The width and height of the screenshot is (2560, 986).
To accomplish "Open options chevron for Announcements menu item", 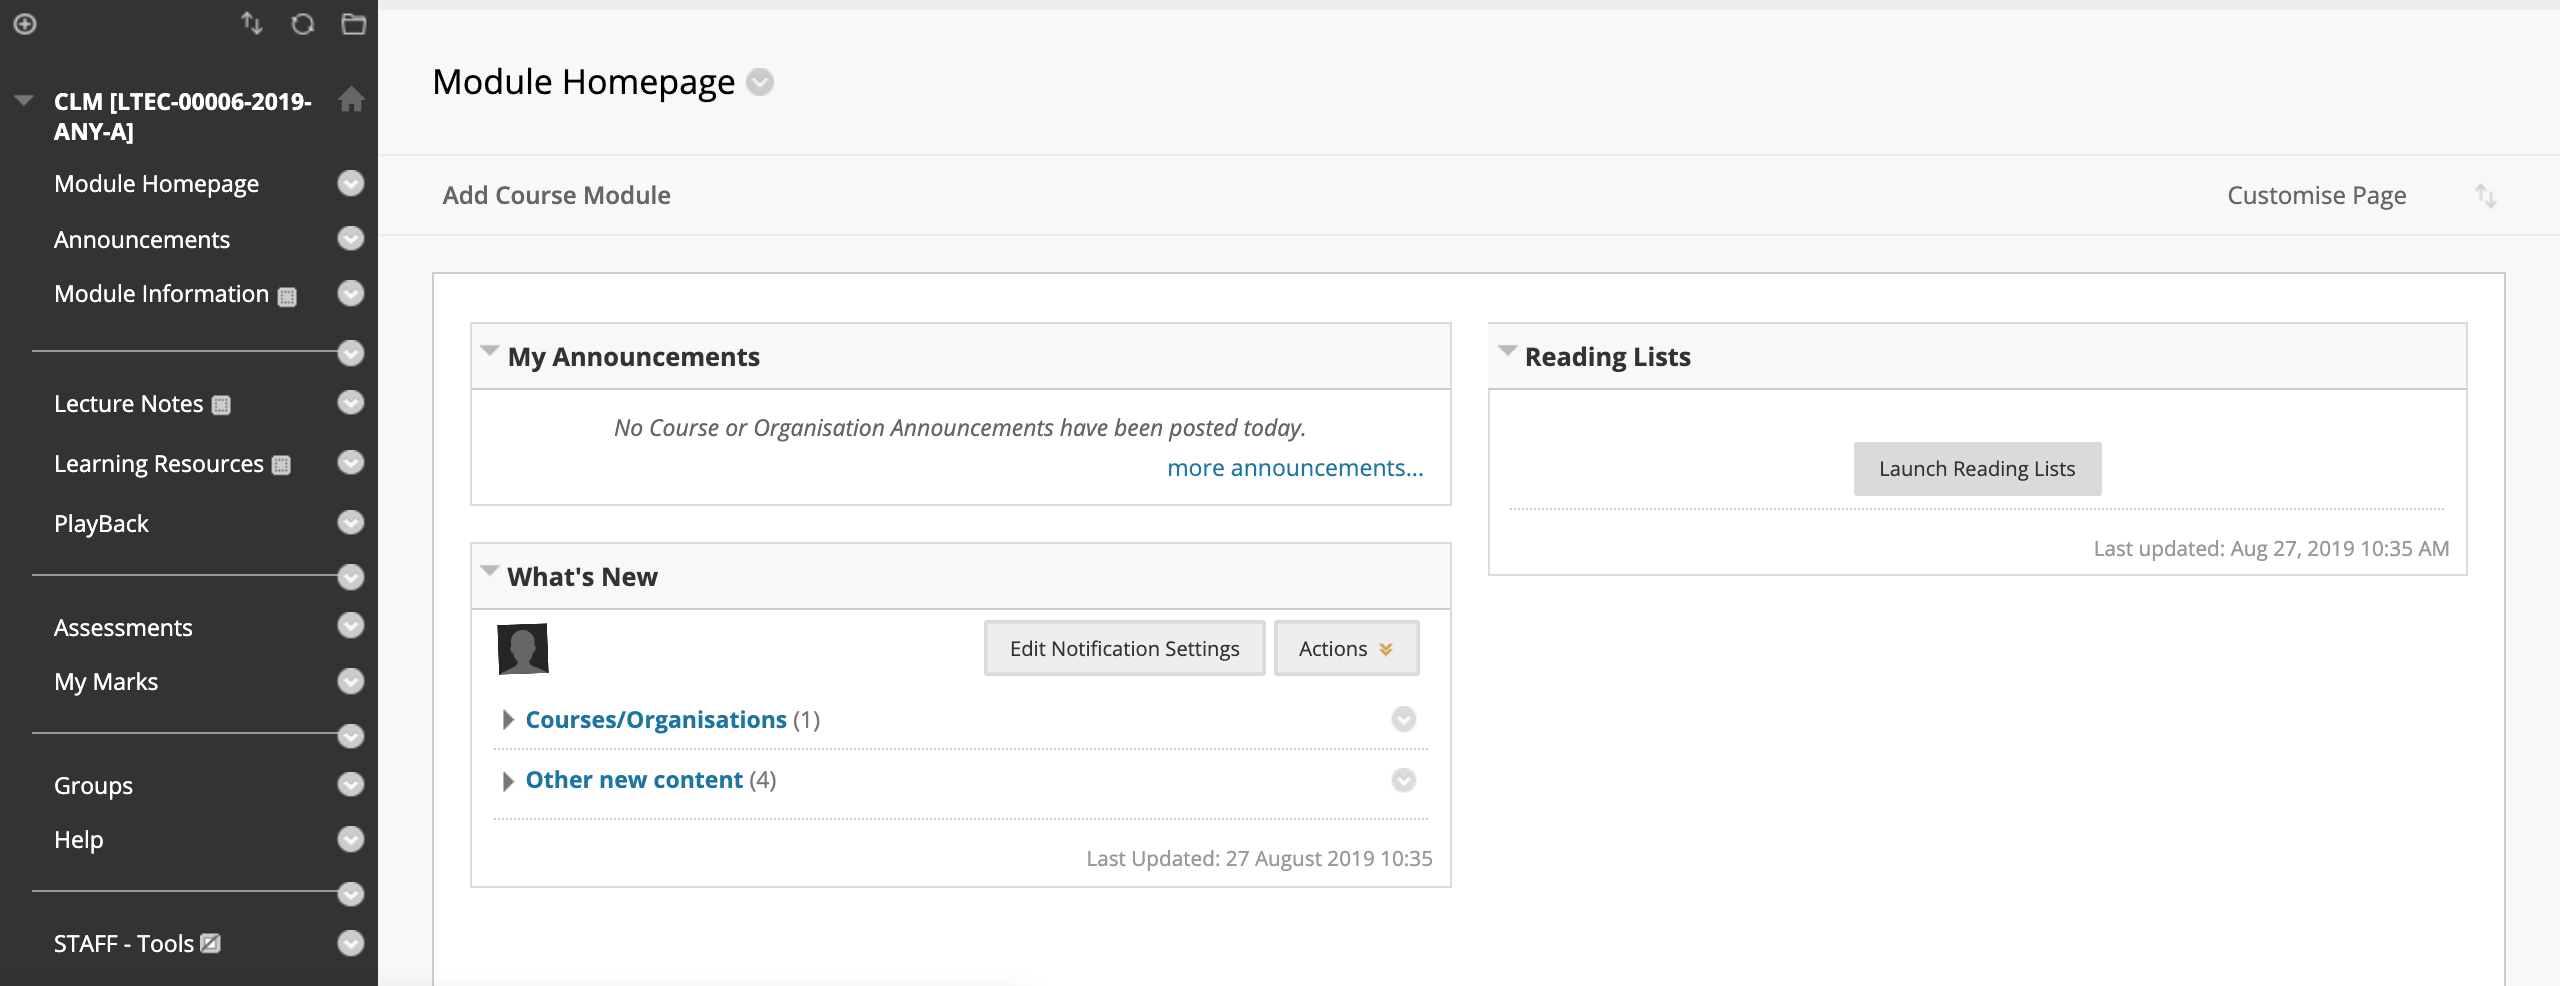I will coord(350,239).
